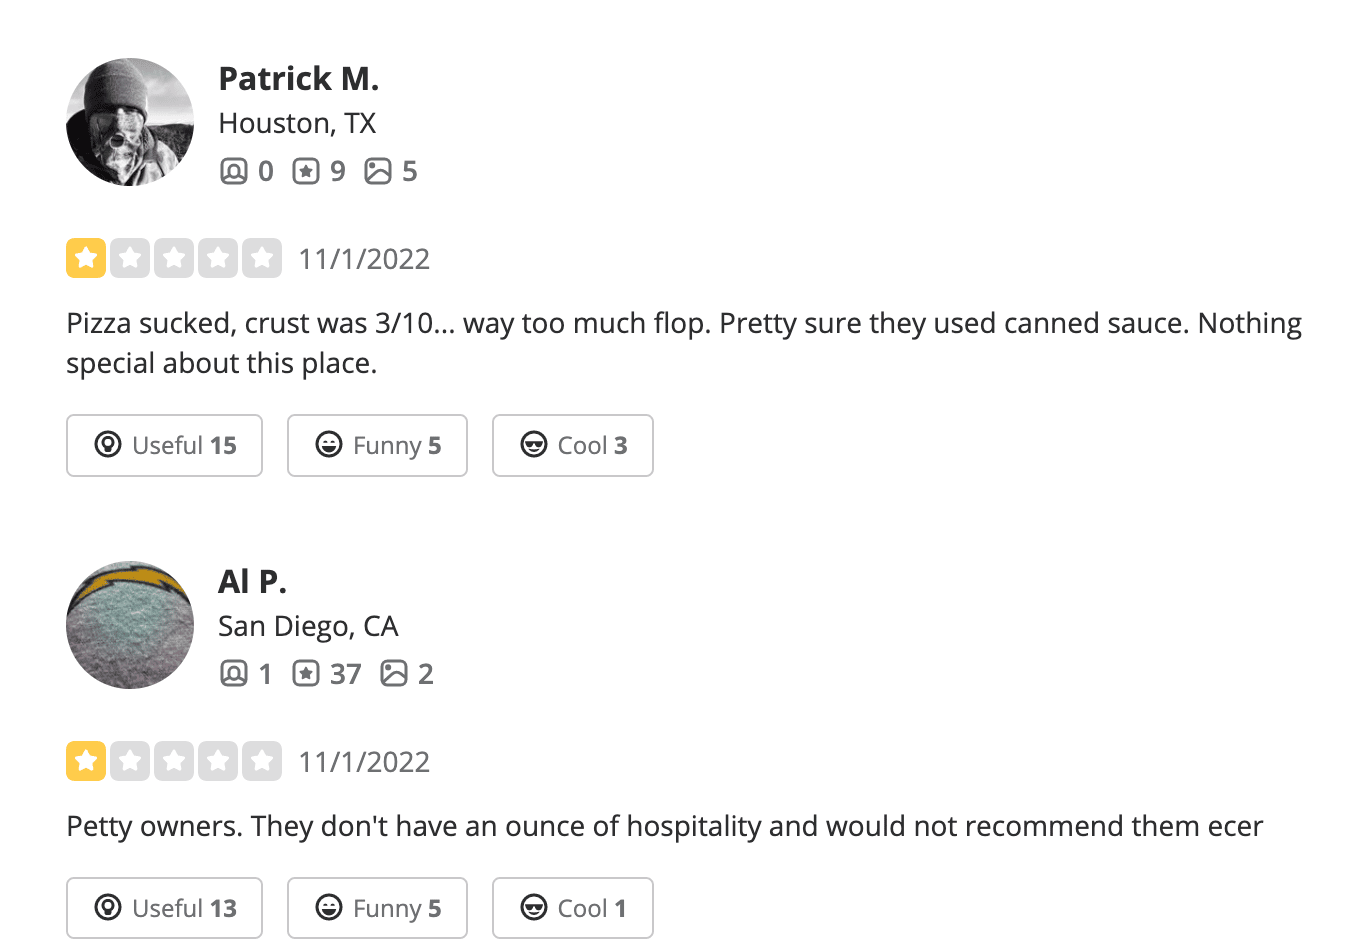Vote Useful on Al P.'s review
1366x950 pixels.
(165, 908)
